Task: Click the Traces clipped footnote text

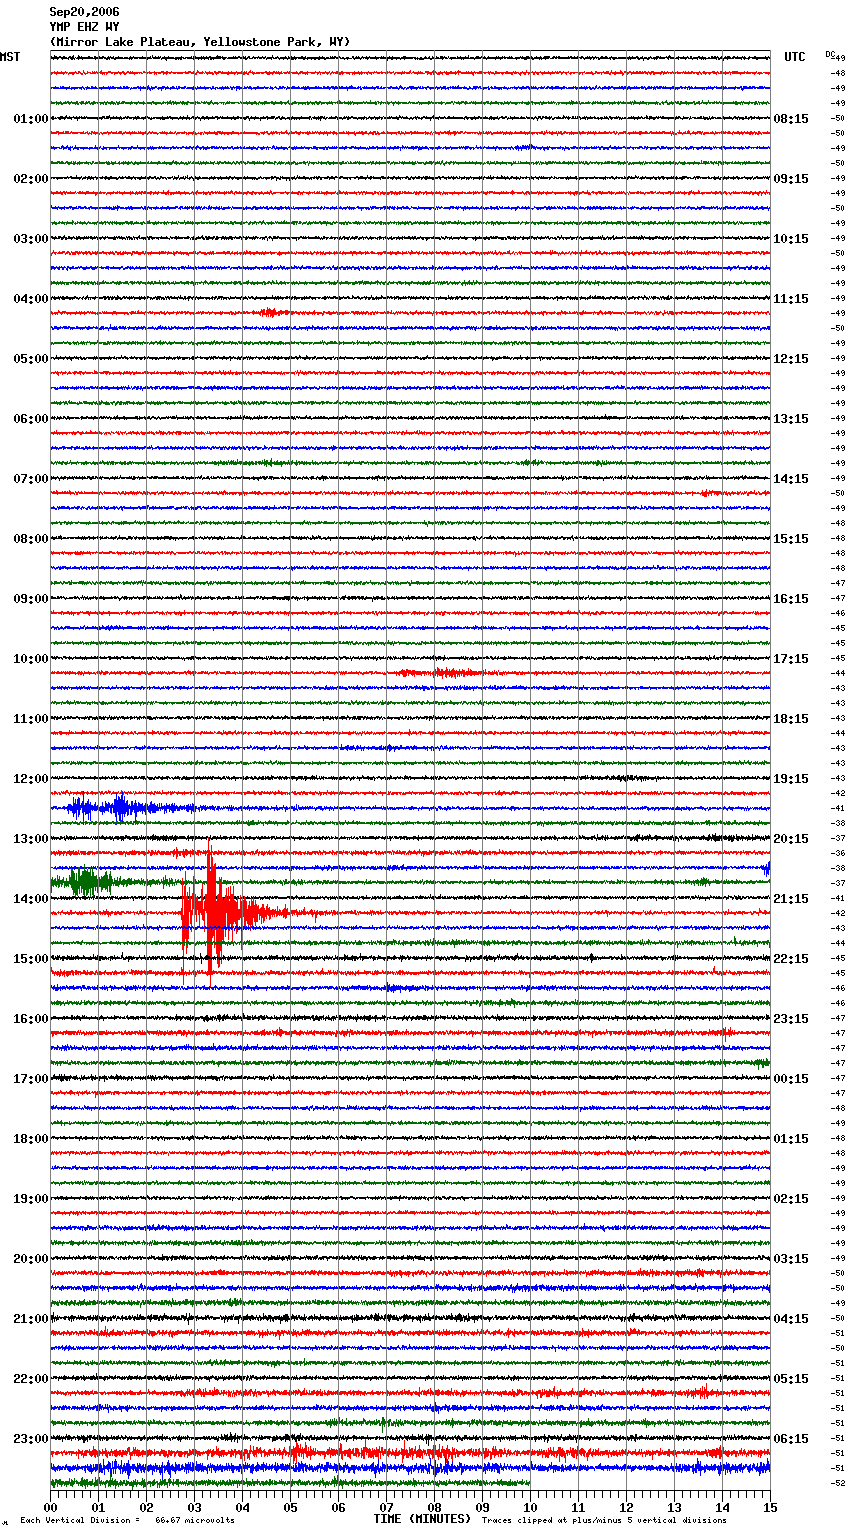Action: click(604, 1520)
